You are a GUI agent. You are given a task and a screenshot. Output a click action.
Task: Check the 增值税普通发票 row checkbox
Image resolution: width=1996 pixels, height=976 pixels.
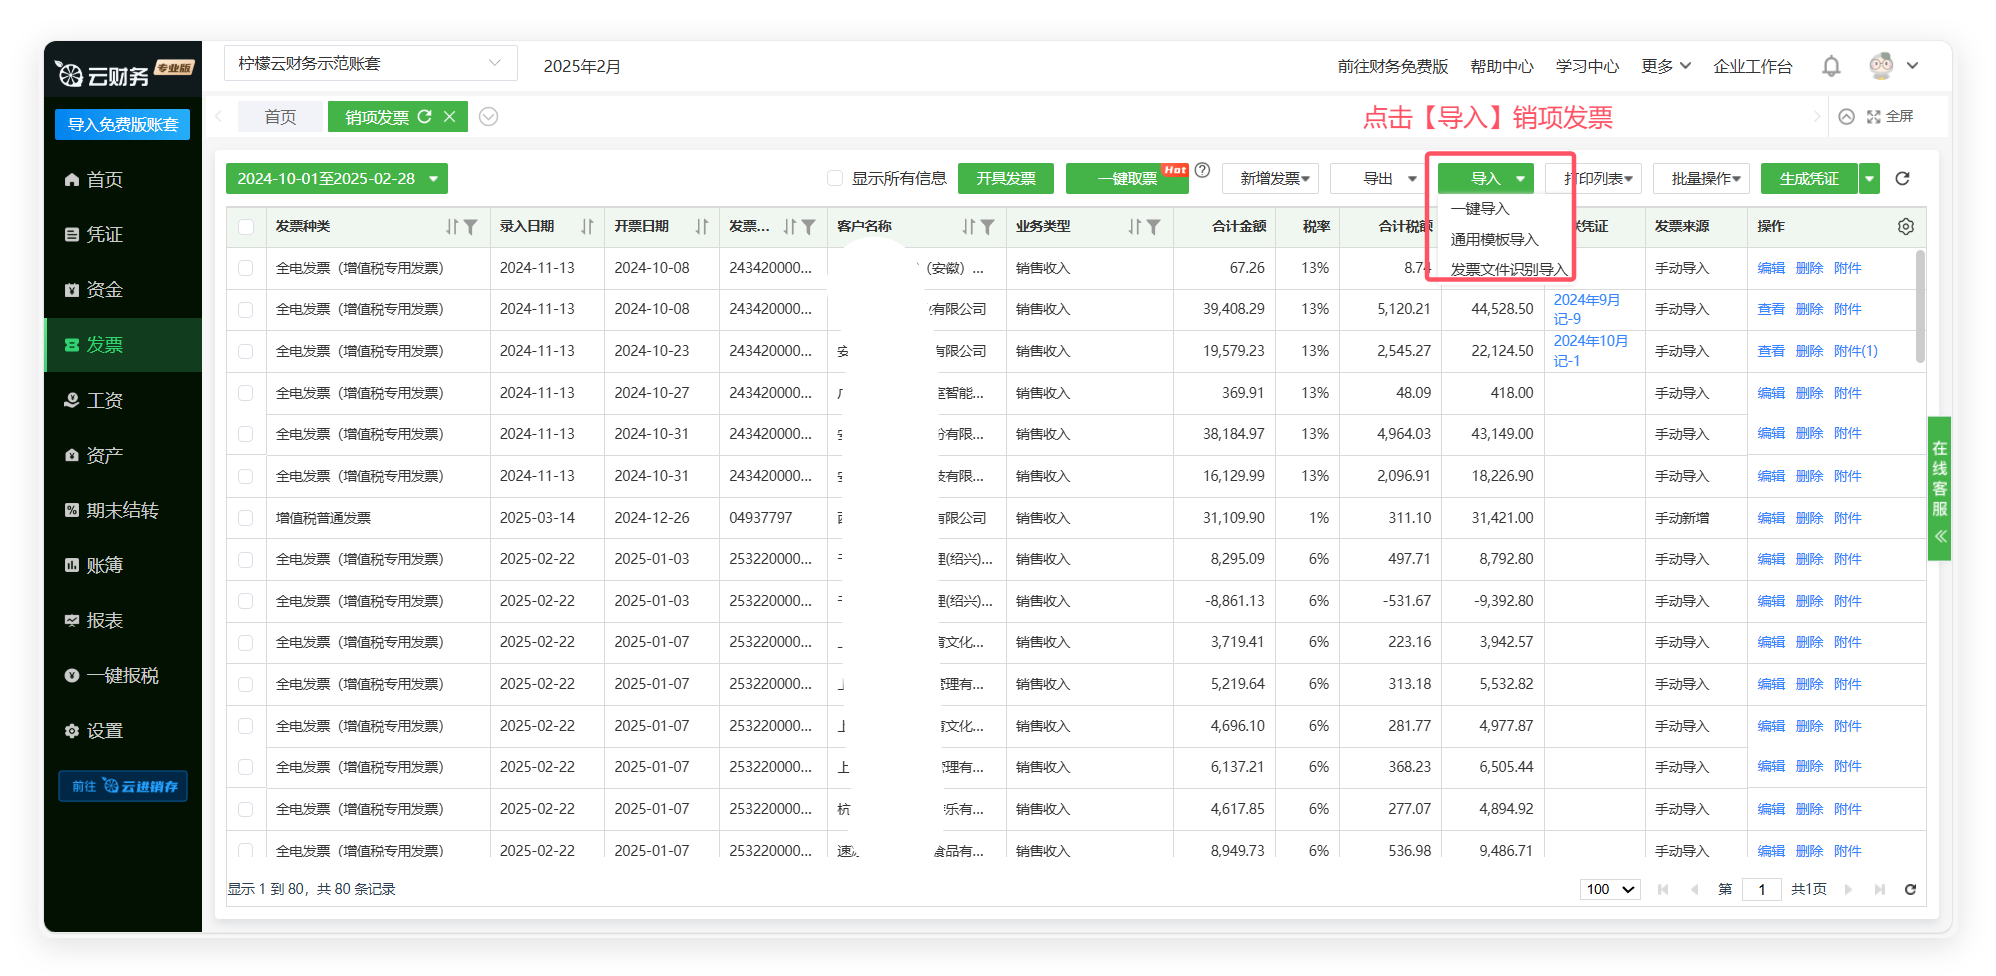(x=246, y=518)
